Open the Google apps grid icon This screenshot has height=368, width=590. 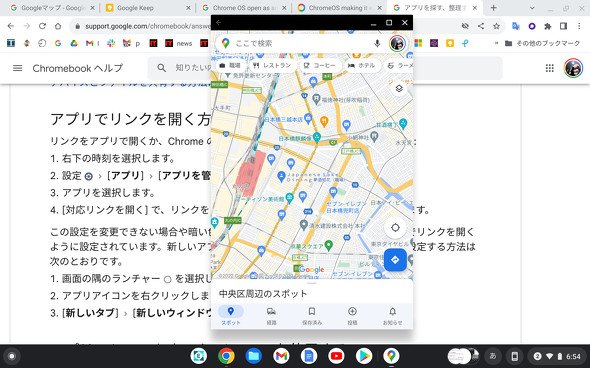pyautogui.click(x=550, y=68)
